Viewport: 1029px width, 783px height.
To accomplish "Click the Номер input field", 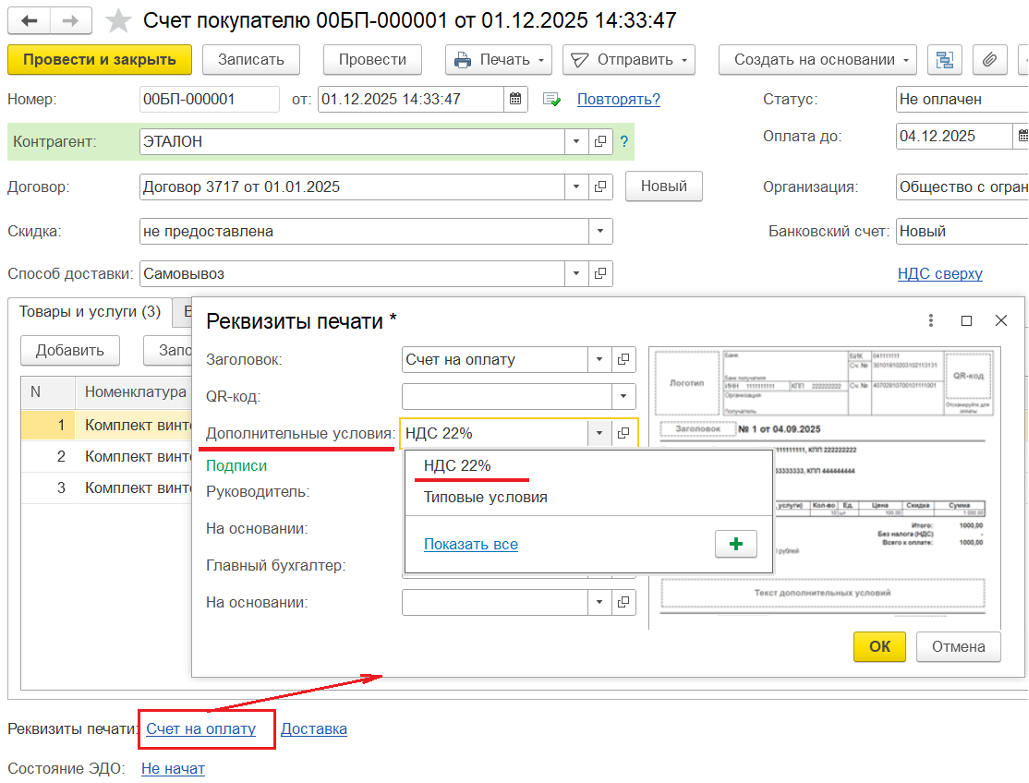I will click(x=209, y=99).
